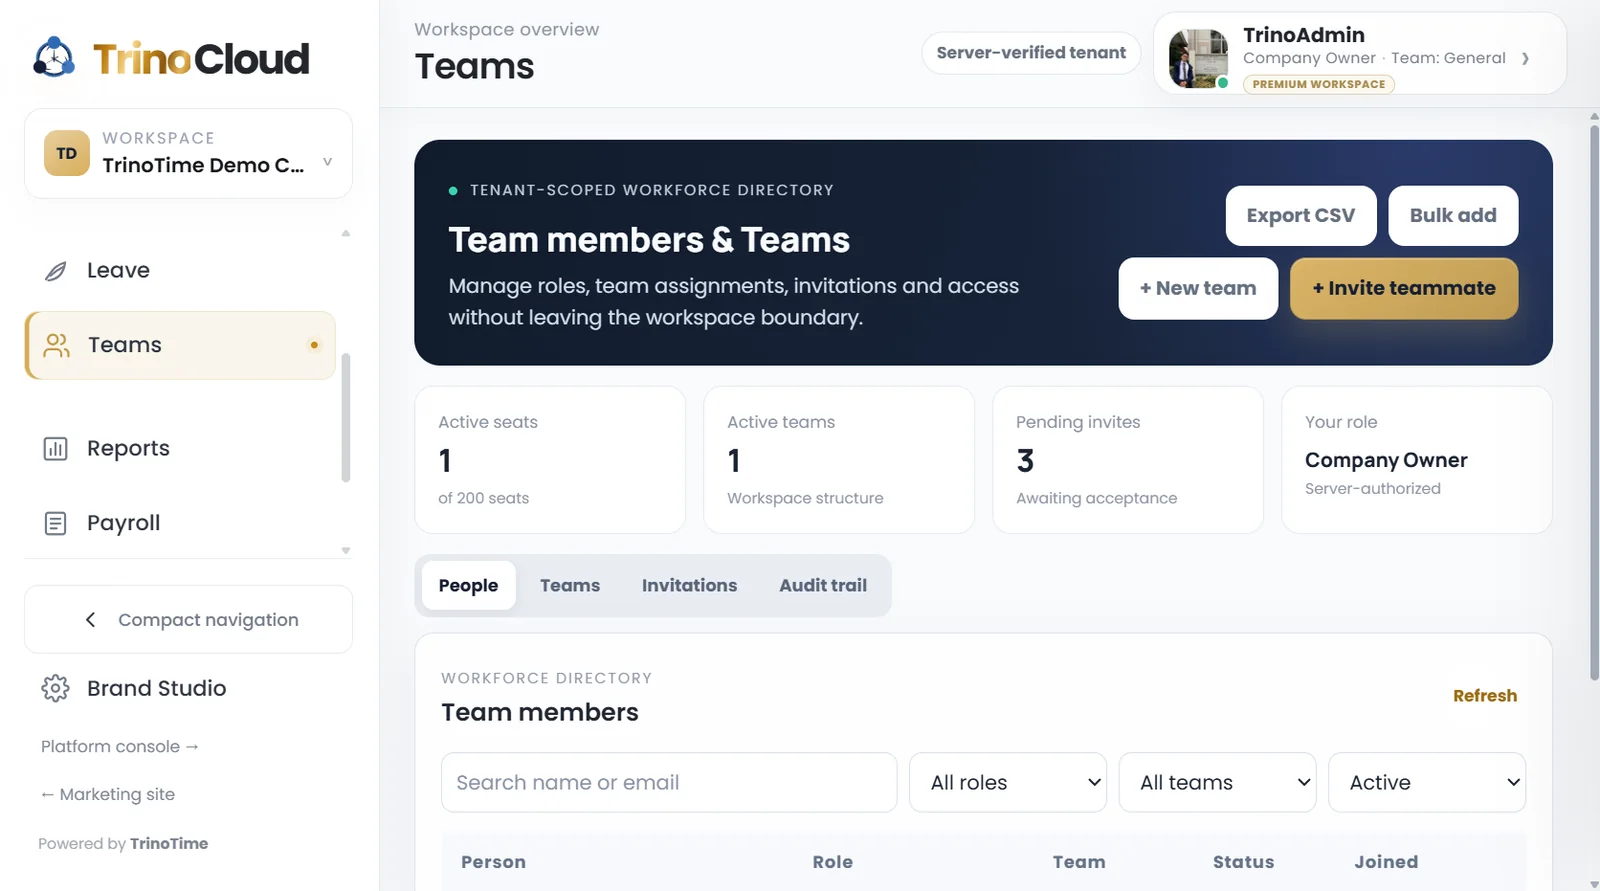The height and width of the screenshot is (891, 1600).
Task: Refresh the team members list
Action: pyautogui.click(x=1485, y=696)
